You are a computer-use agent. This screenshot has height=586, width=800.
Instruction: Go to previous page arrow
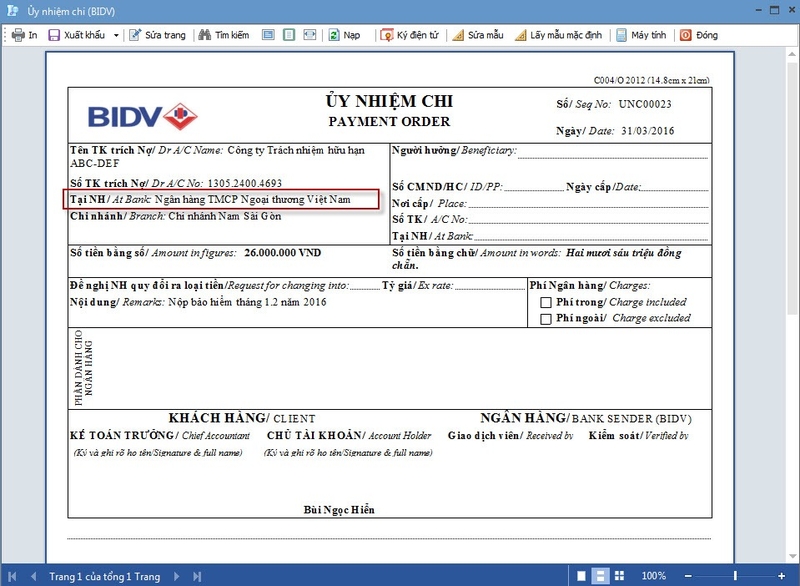pyautogui.click(x=34, y=576)
